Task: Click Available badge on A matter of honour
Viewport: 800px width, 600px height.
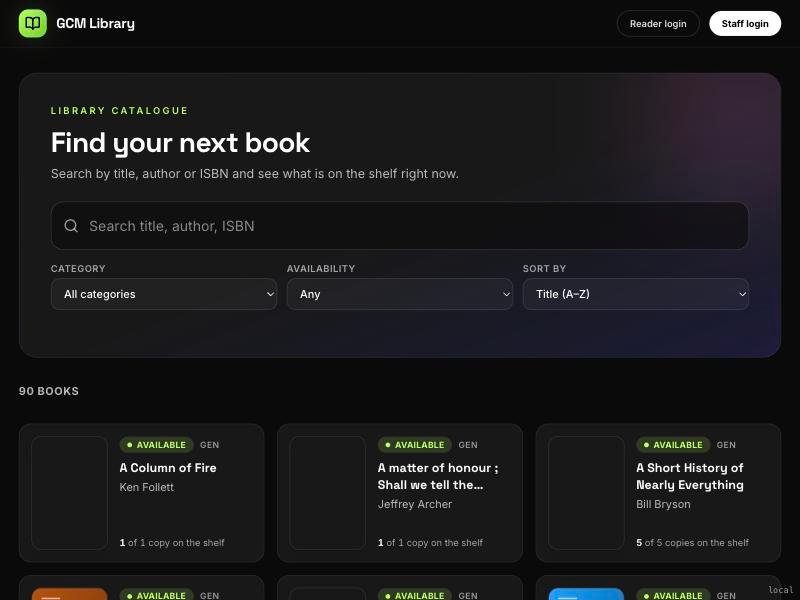Action: click(x=415, y=445)
